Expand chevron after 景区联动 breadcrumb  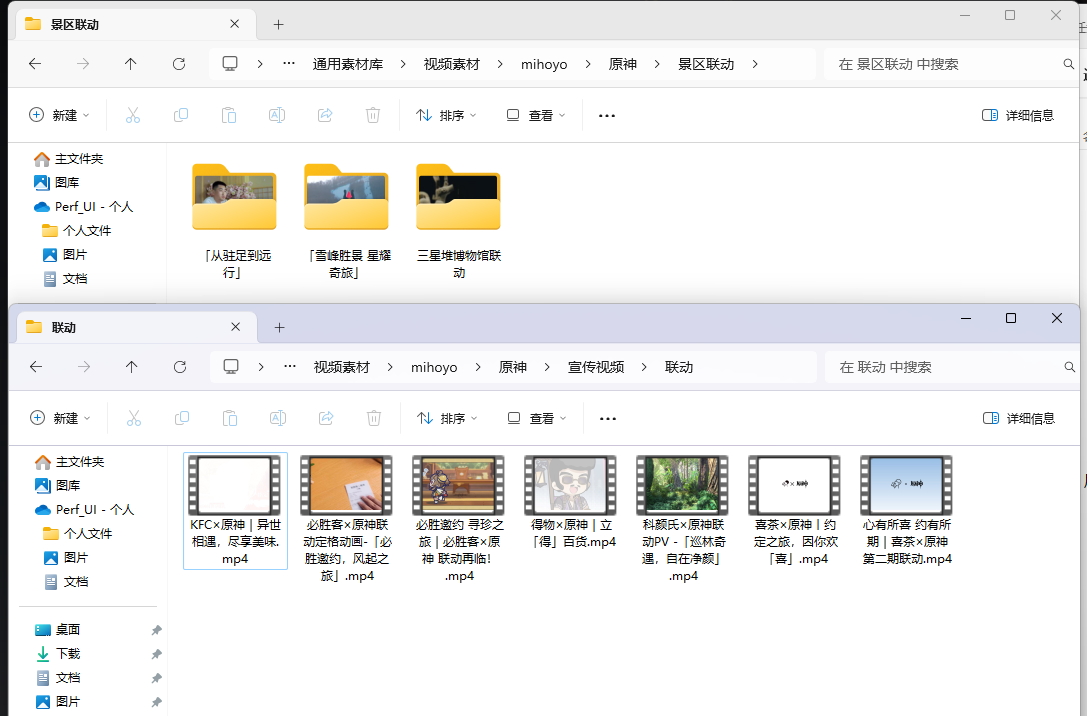(755, 64)
